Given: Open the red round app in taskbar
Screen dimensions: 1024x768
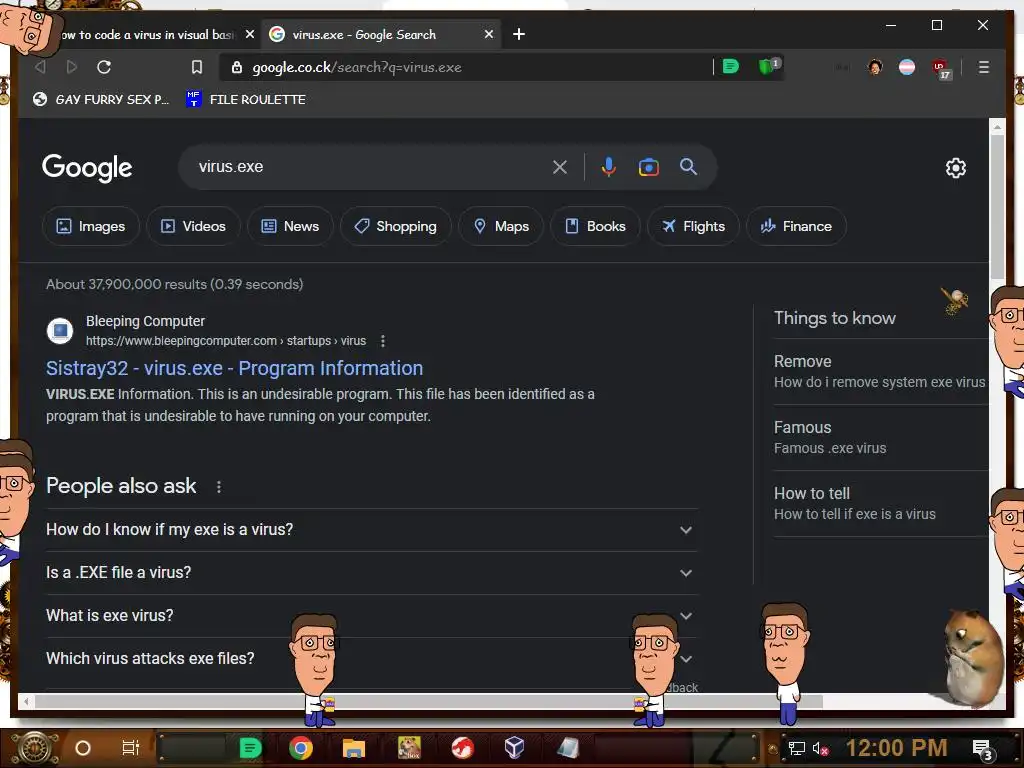Looking at the screenshot, I should click(462, 748).
